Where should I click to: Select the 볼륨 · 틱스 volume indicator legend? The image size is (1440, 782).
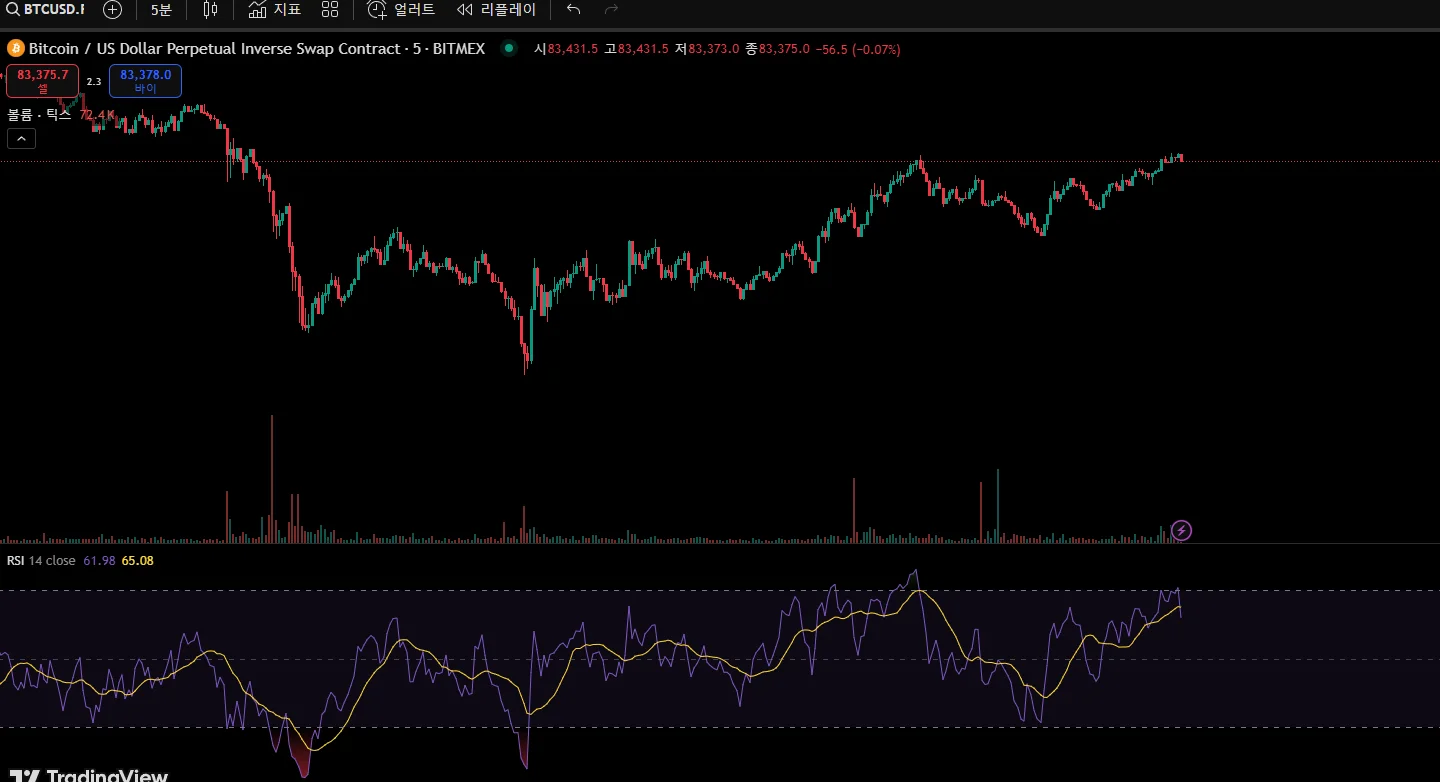coord(40,115)
